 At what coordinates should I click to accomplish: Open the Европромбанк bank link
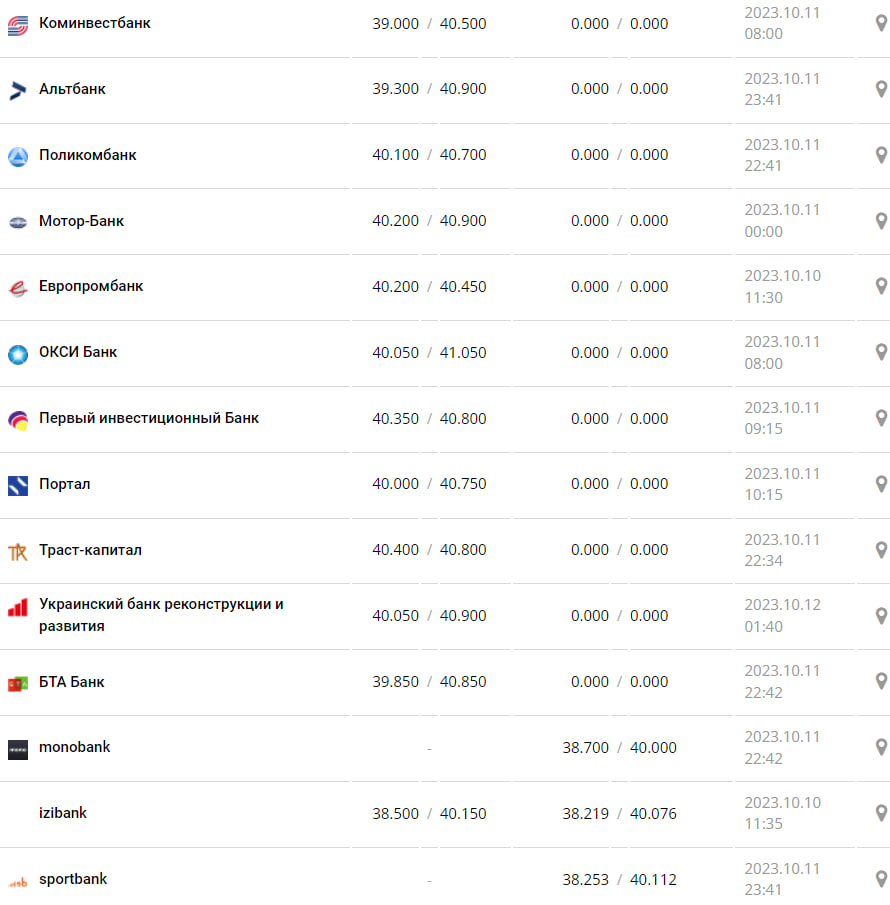click(x=91, y=286)
